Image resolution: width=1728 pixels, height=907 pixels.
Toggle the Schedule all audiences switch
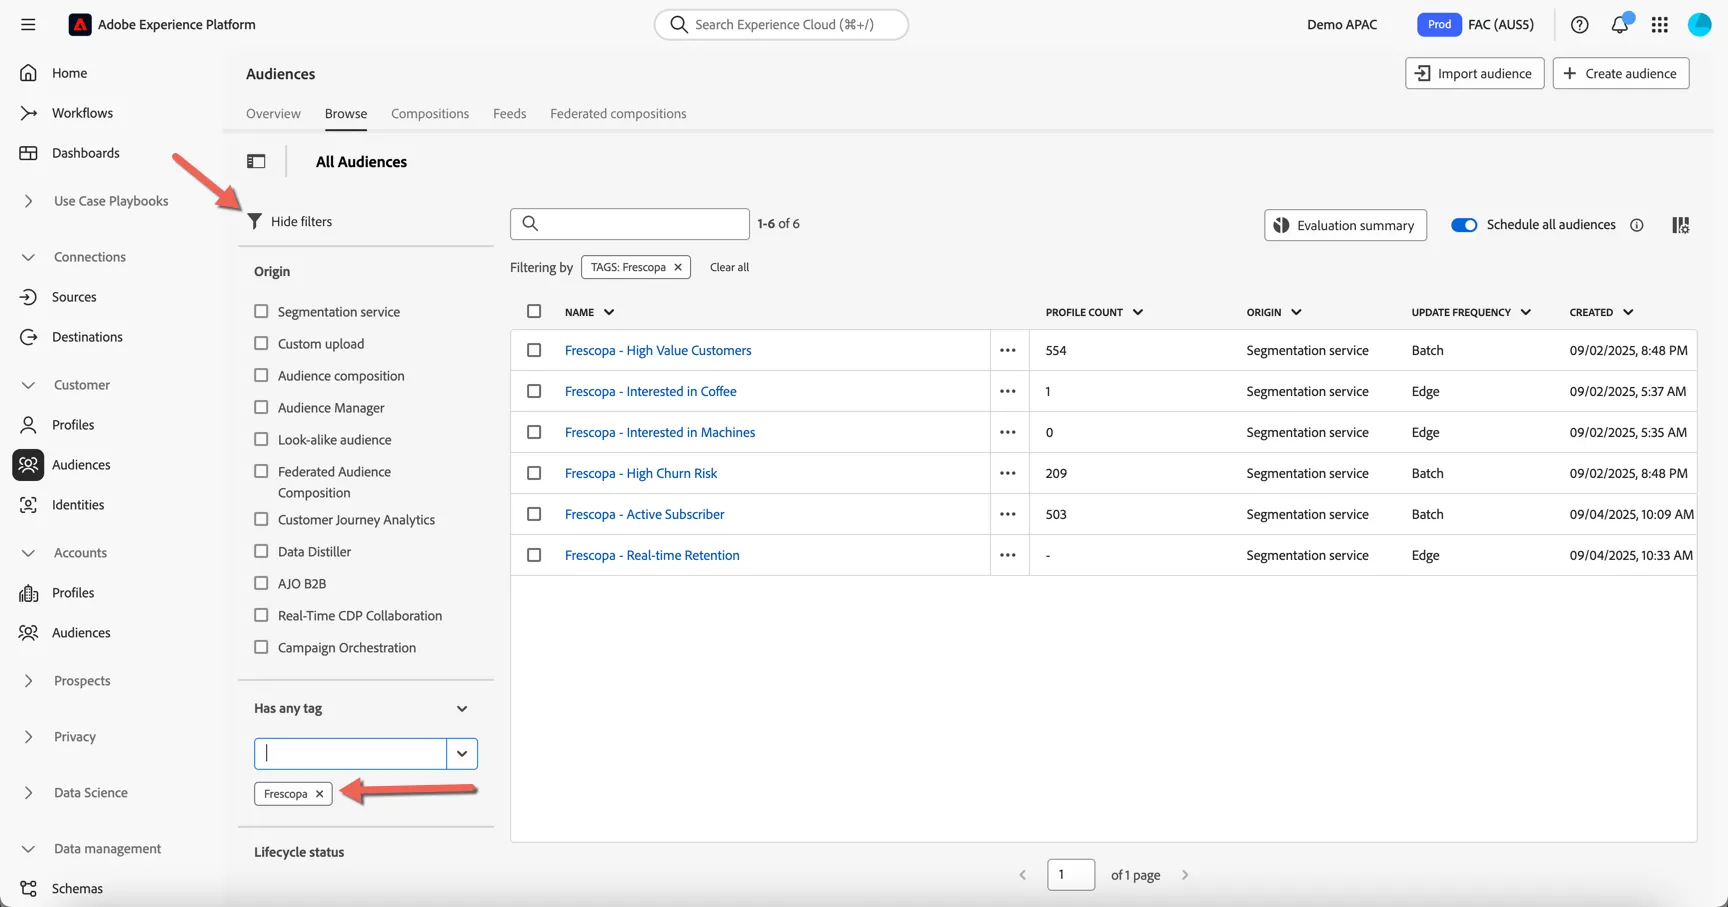click(x=1464, y=225)
